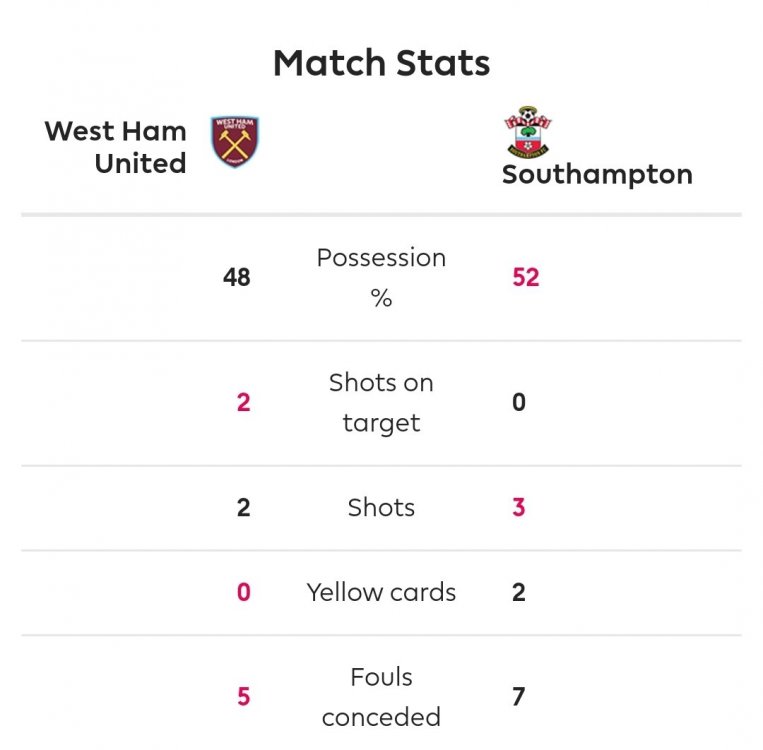Select the Shots on target label
Image resolution: width=763 pixels, height=750 pixels.
381,402
